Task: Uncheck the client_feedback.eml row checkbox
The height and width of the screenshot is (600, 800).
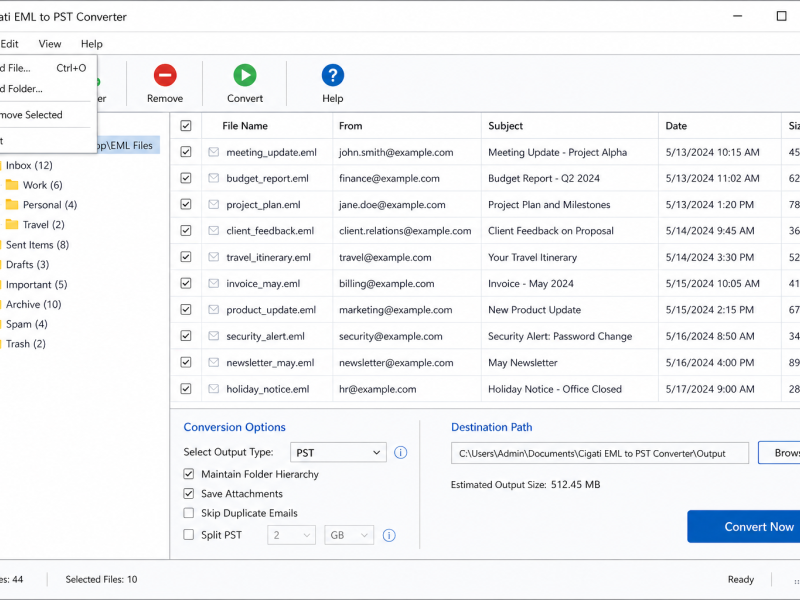Action: (186, 231)
